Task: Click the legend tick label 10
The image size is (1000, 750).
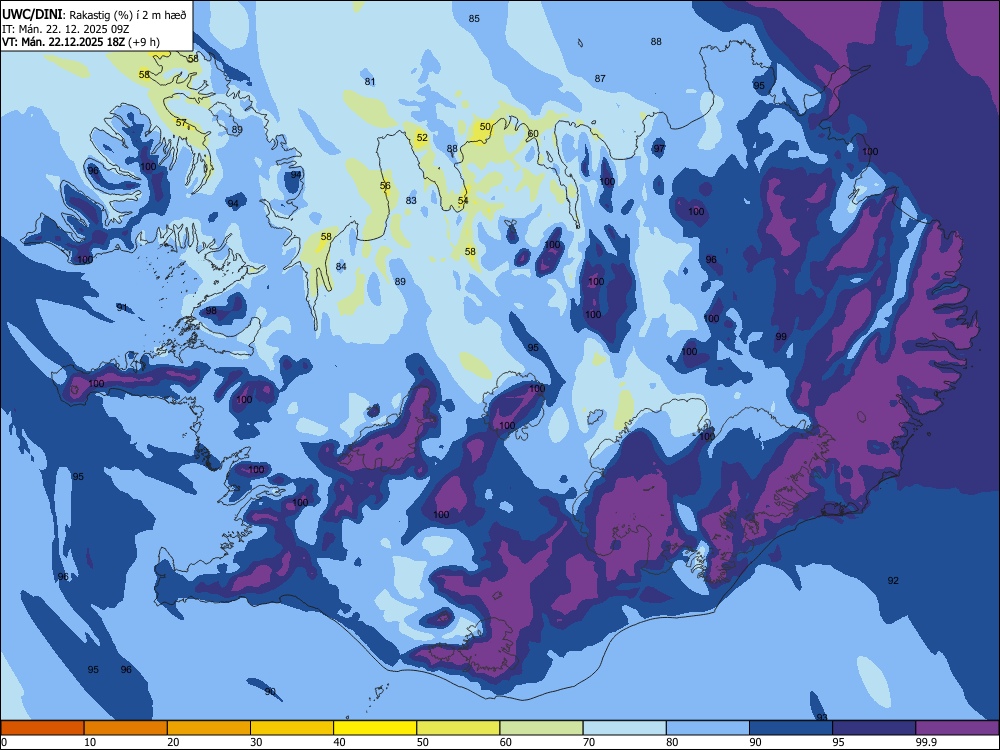Action: point(90,742)
